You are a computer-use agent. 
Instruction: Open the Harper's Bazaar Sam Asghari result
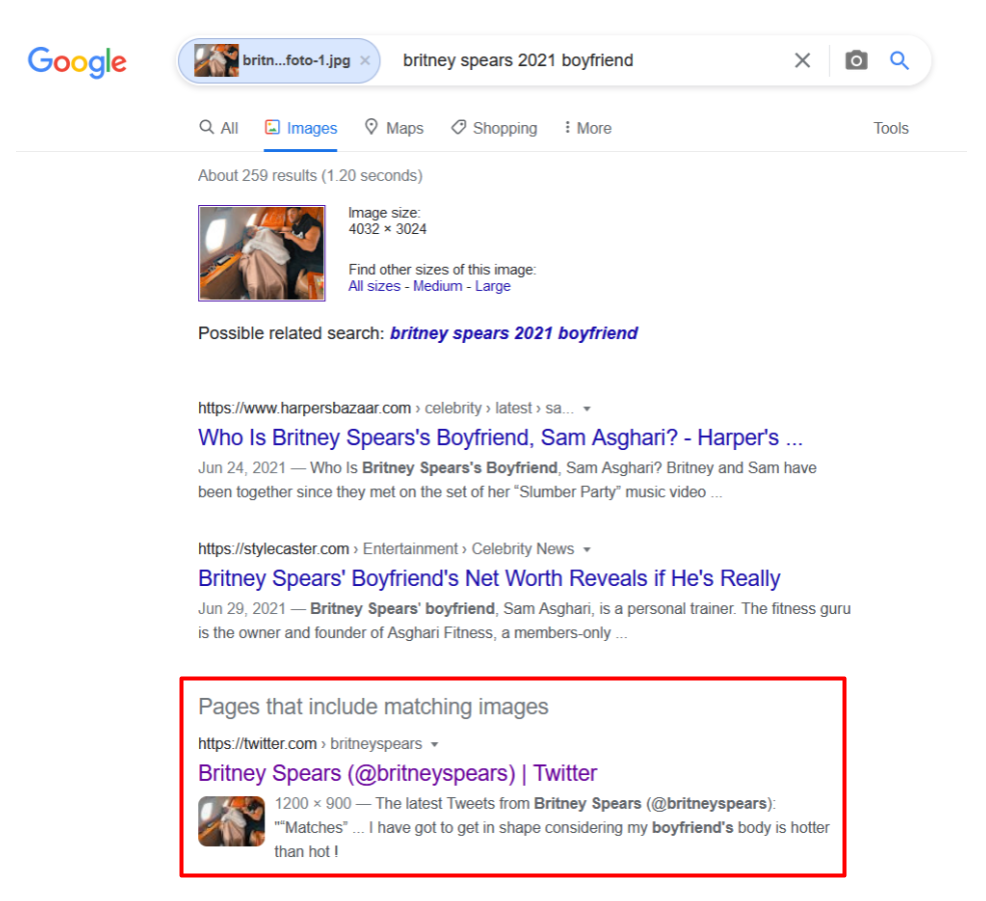point(500,437)
